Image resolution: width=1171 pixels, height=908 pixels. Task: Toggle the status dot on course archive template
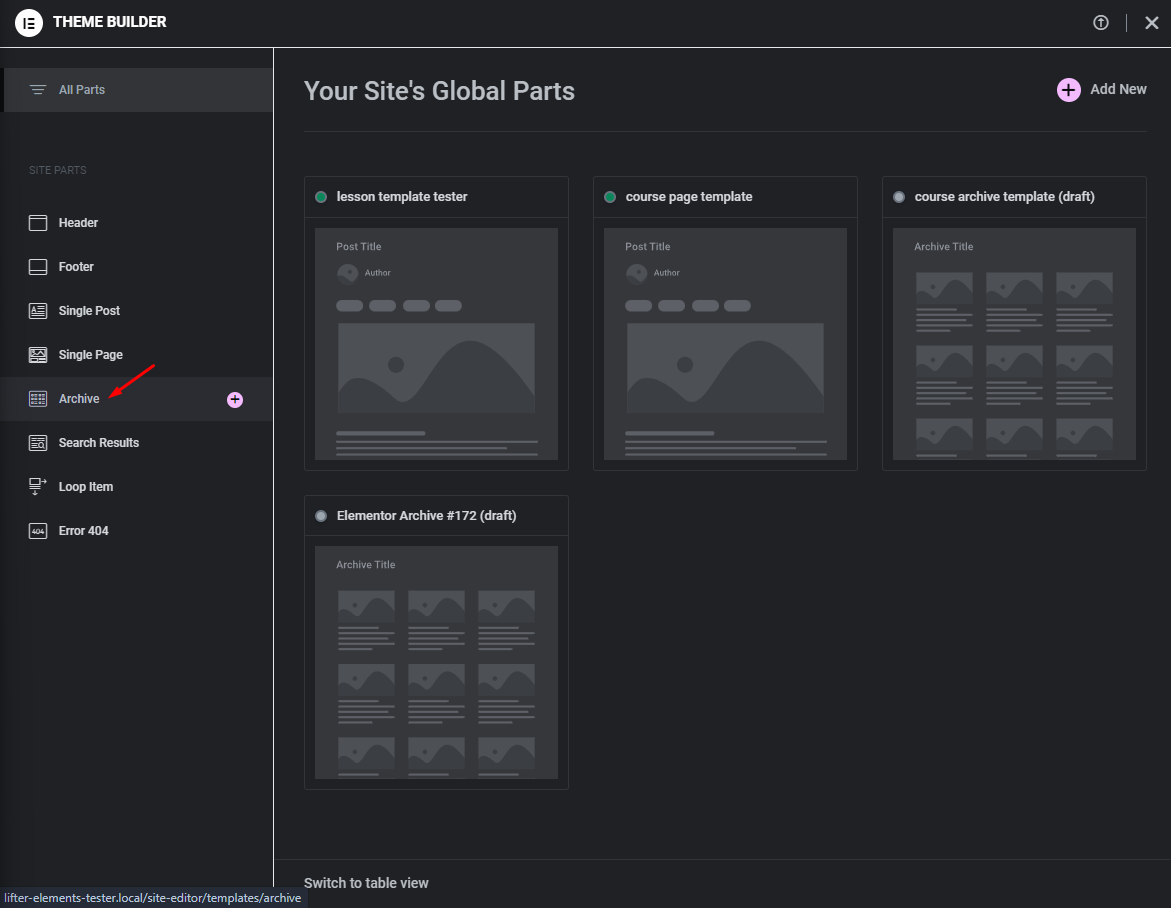pos(898,197)
